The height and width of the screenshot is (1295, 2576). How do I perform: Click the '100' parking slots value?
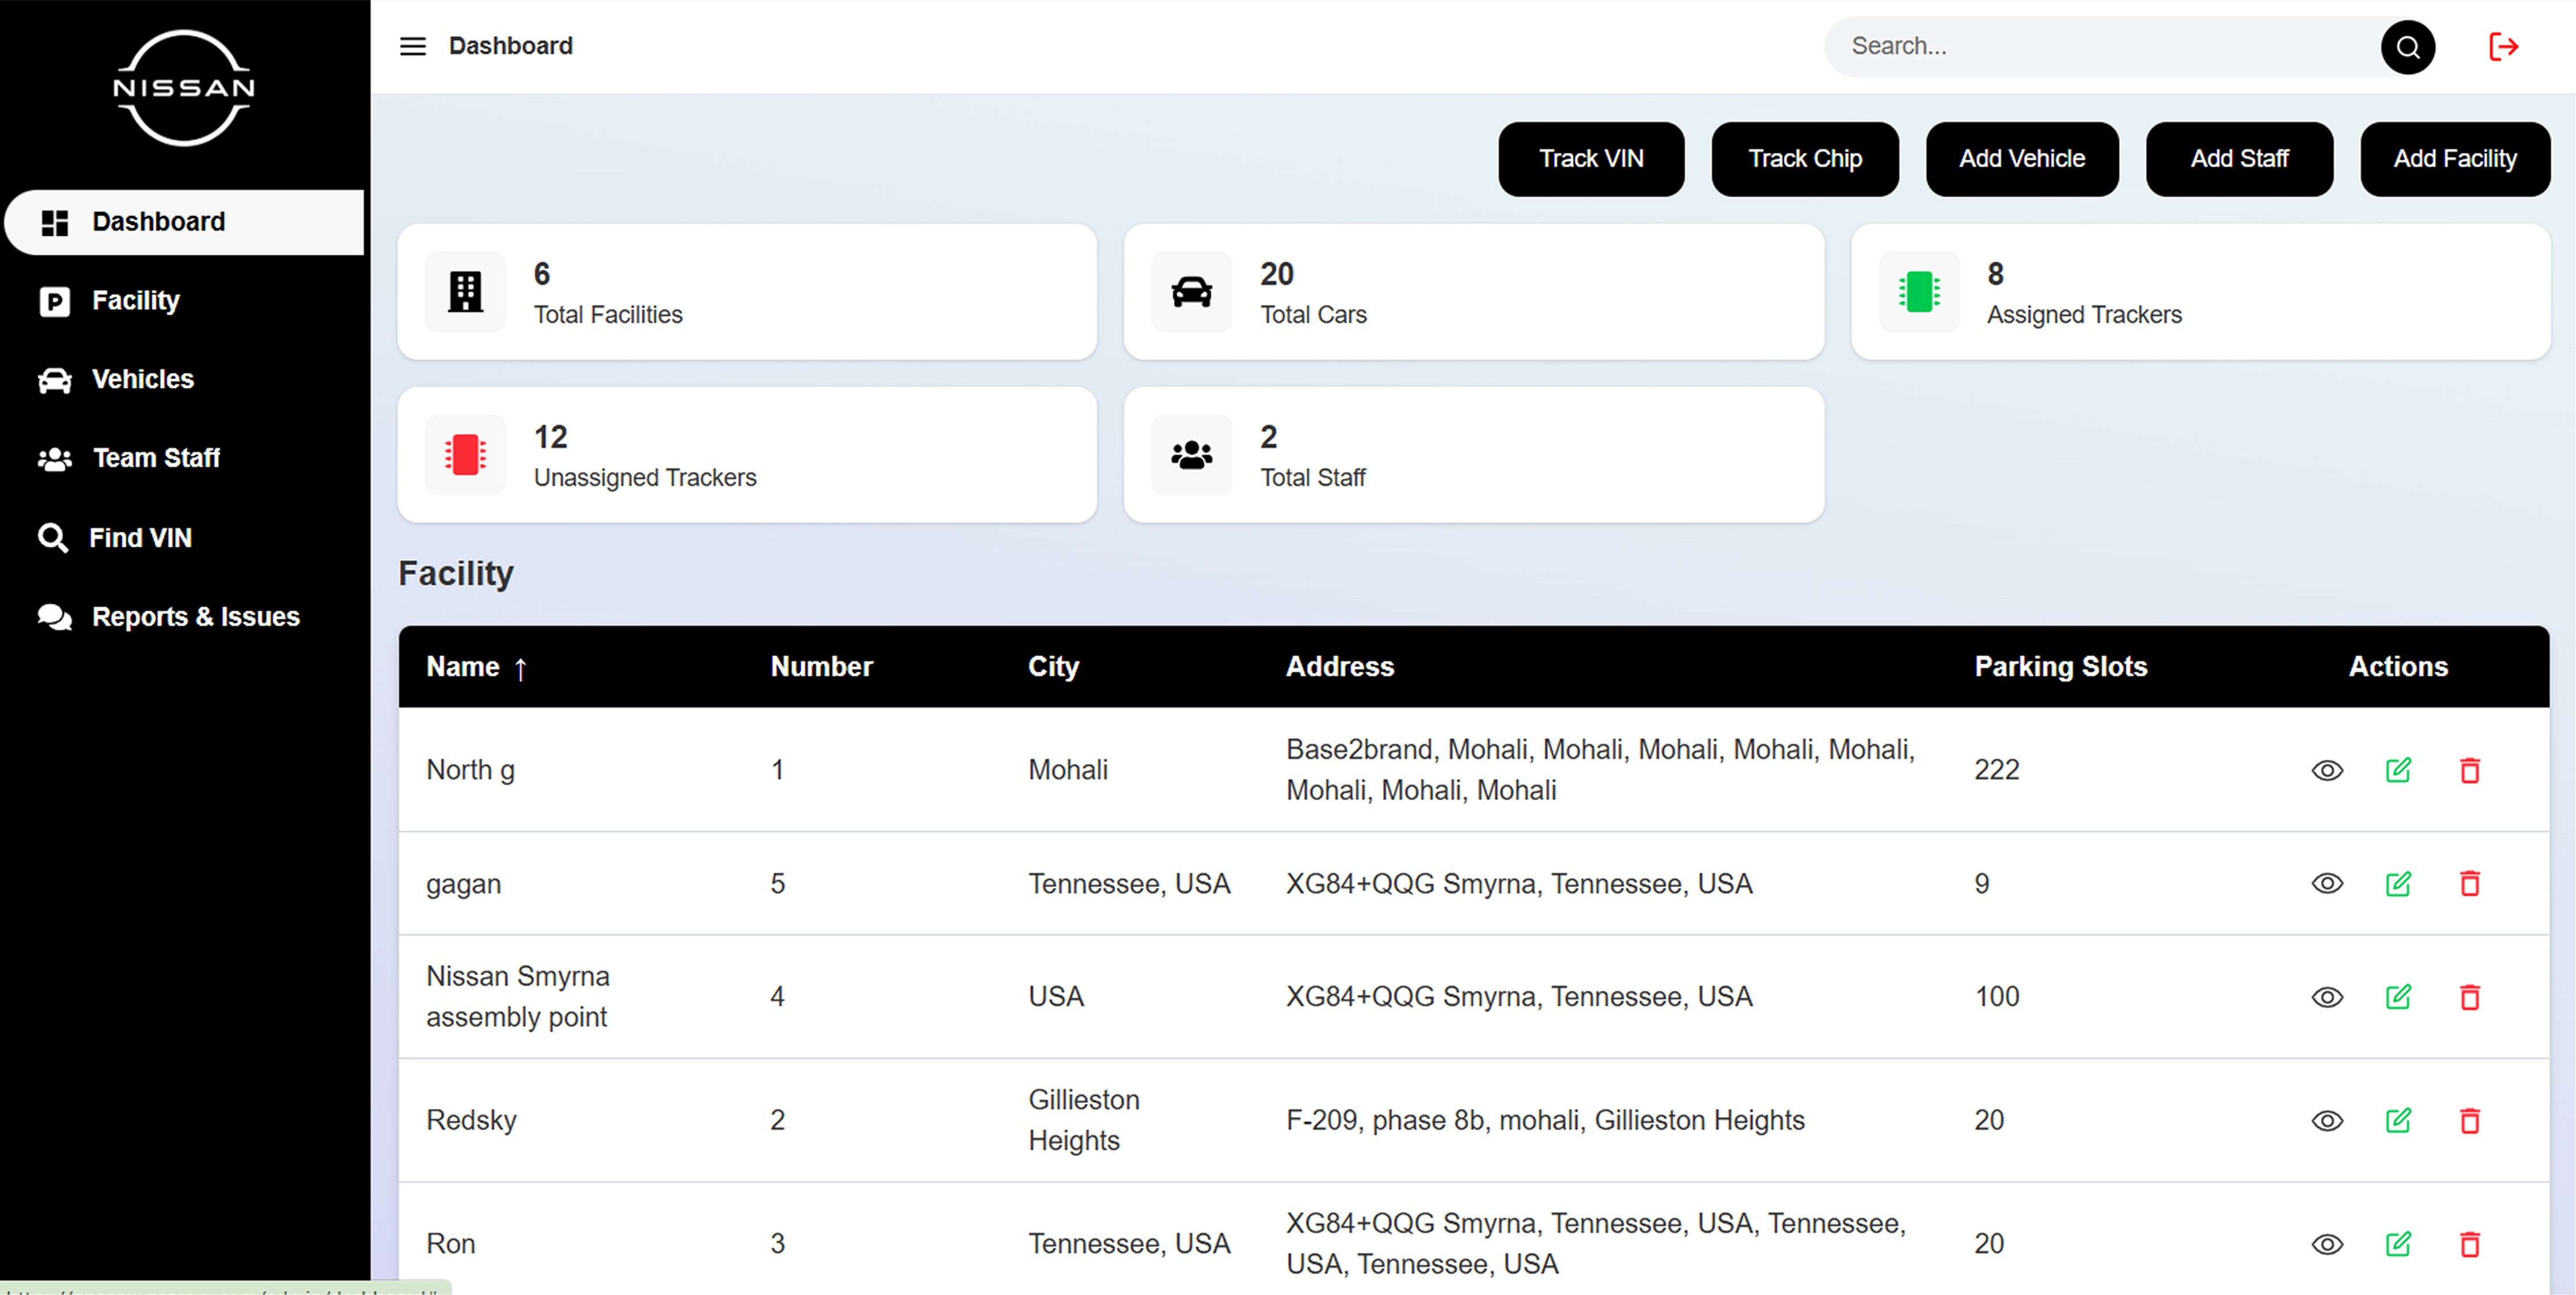(x=1996, y=997)
